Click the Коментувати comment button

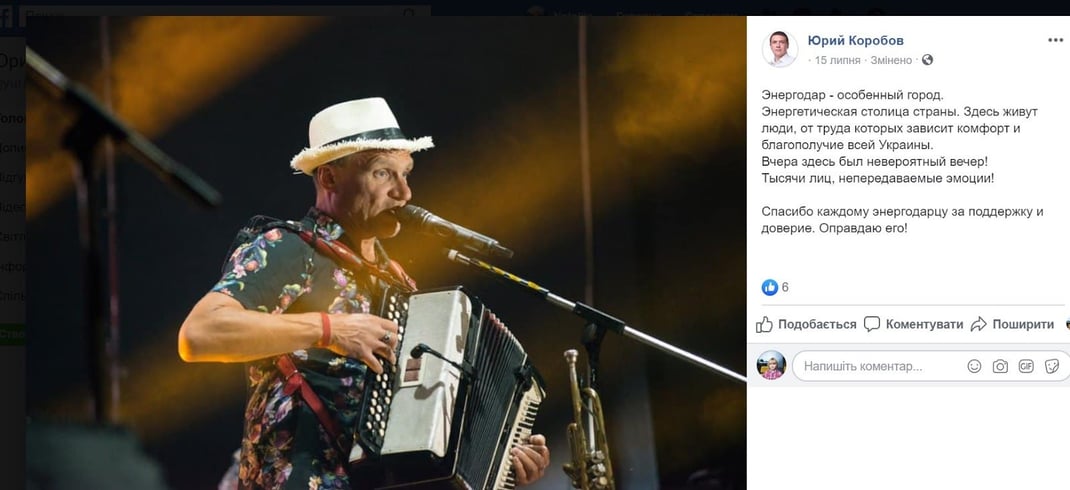click(913, 324)
